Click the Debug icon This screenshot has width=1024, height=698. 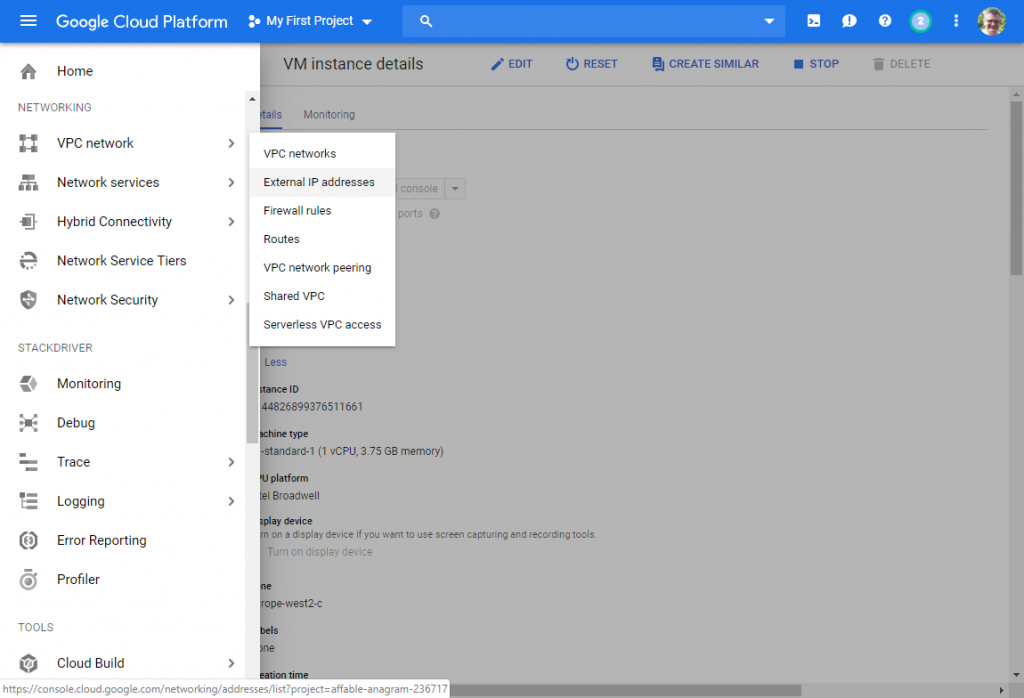[x=28, y=422]
